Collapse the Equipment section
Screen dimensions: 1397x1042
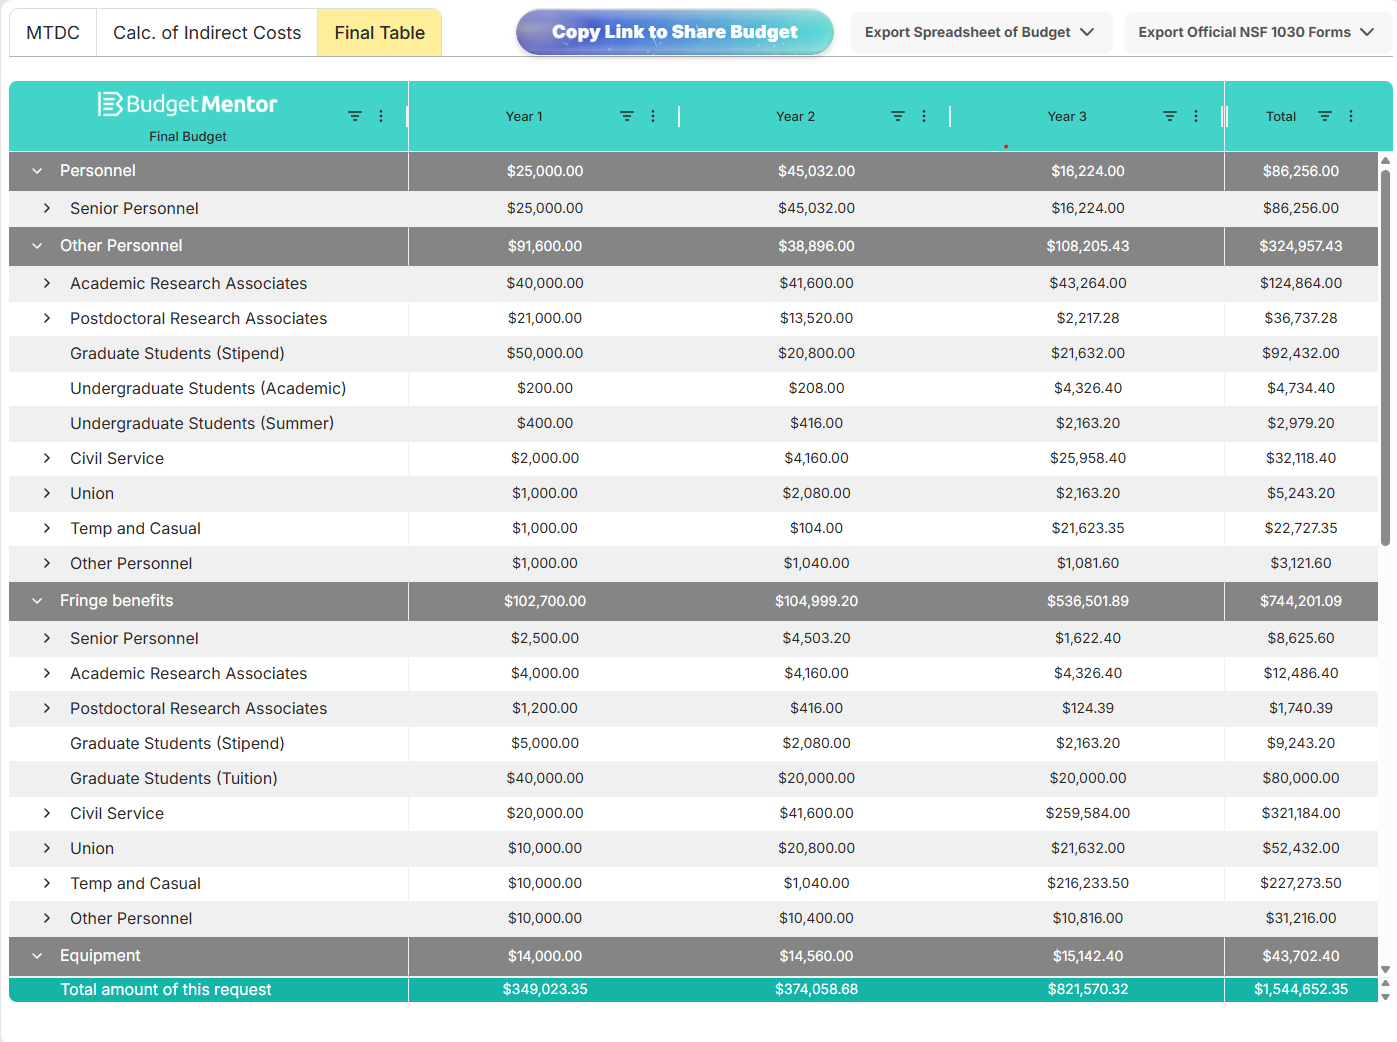pyautogui.click(x=37, y=956)
